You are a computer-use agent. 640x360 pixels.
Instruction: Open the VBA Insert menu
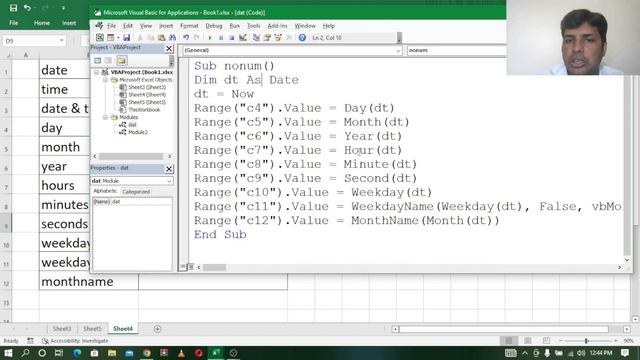pyautogui.click(x=166, y=26)
